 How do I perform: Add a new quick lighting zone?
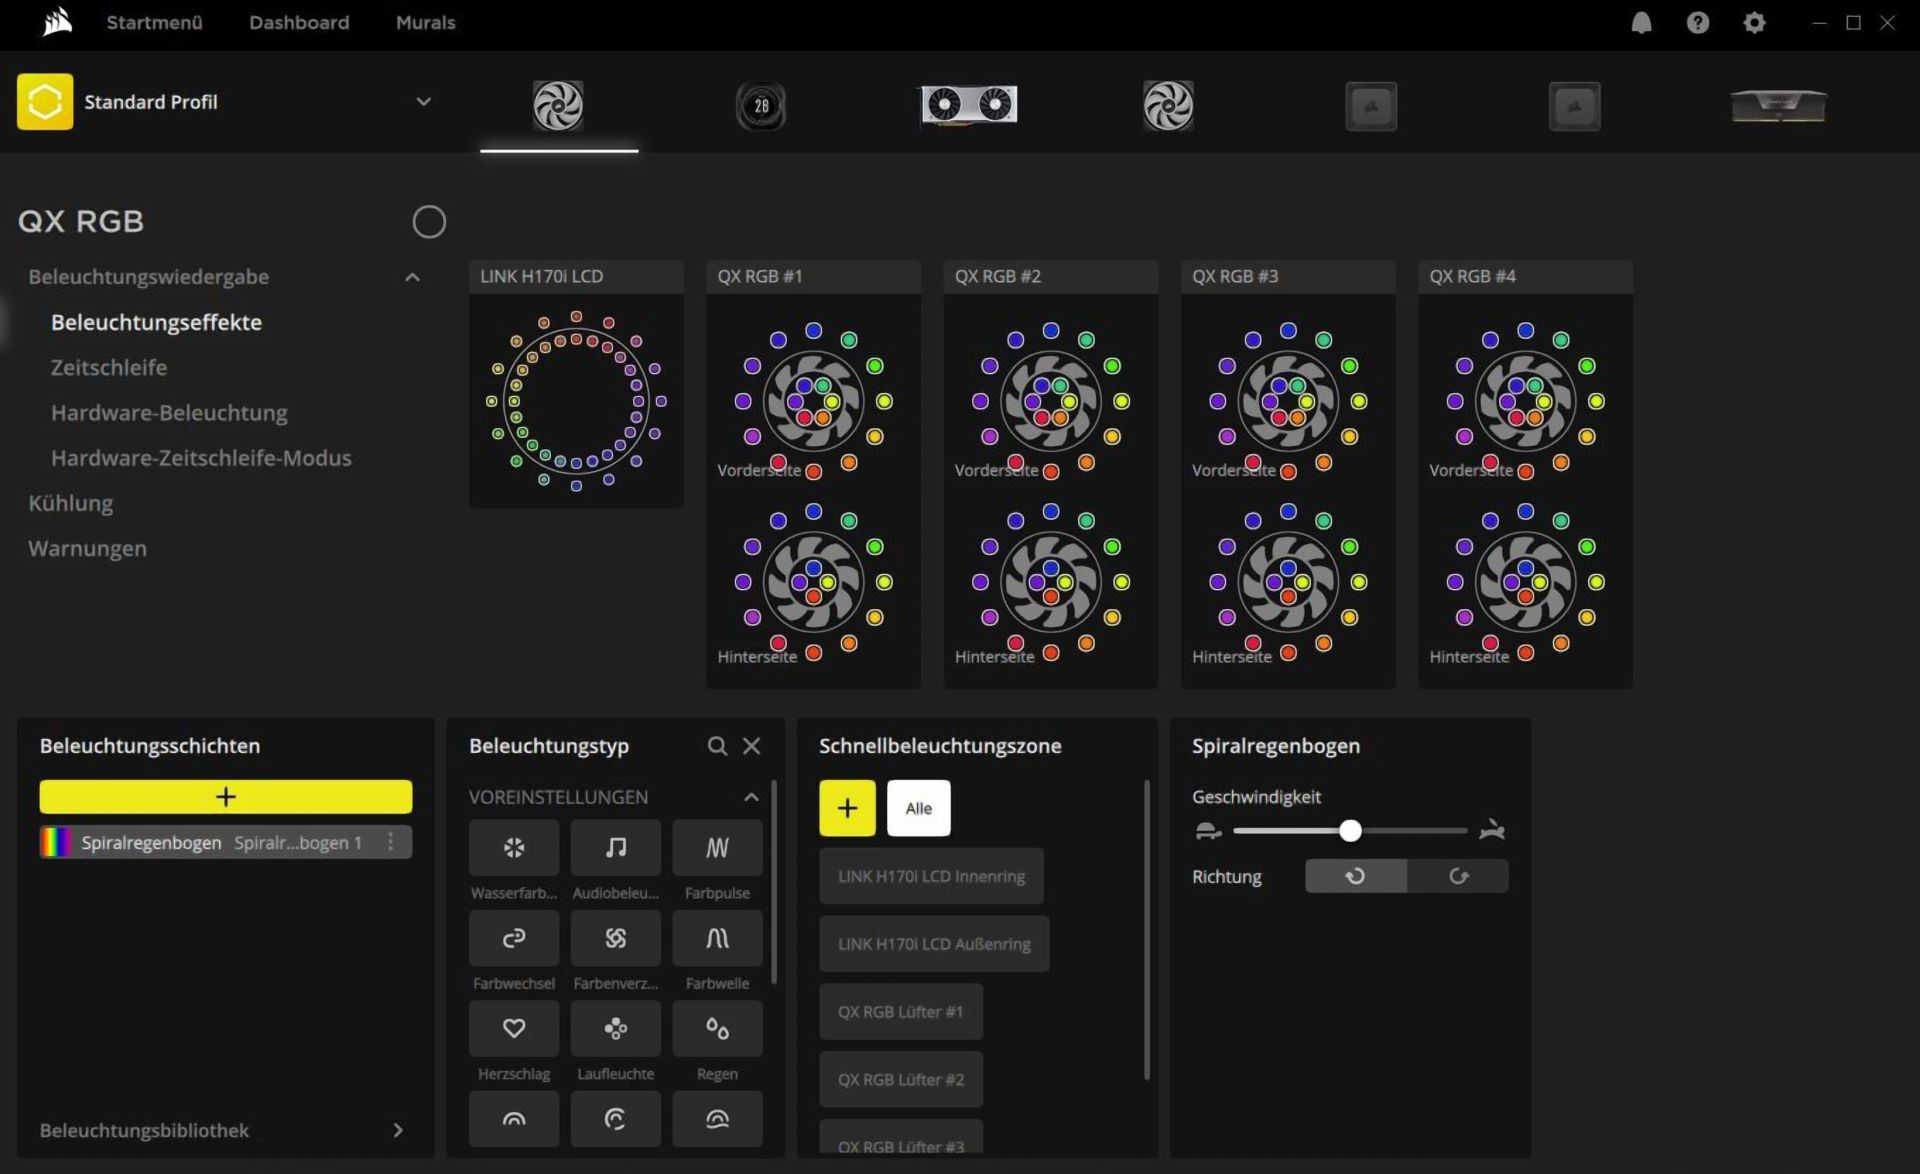[847, 808]
